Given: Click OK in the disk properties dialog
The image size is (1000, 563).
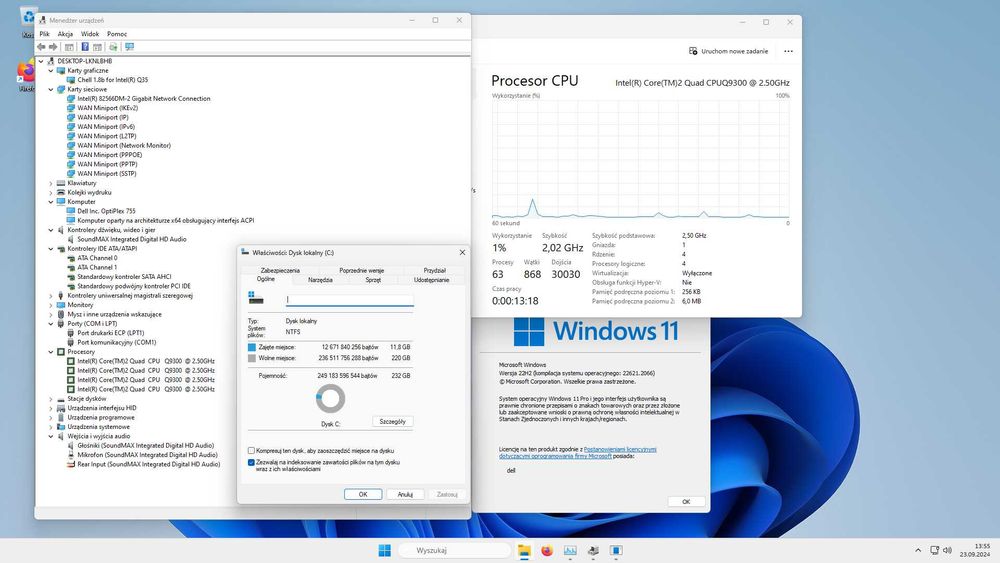Looking at the screenshot, I should (x=363, y=494).
